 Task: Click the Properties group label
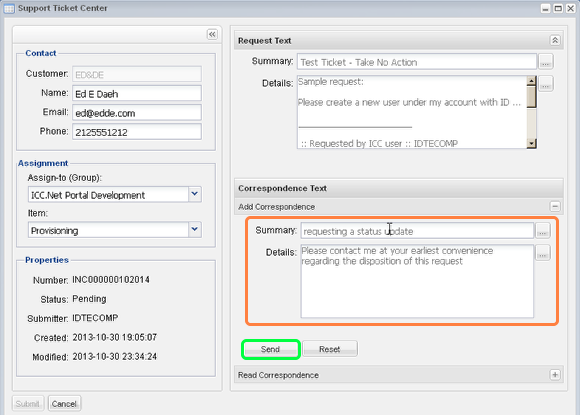pyautogui.click(x=47, y=260)
